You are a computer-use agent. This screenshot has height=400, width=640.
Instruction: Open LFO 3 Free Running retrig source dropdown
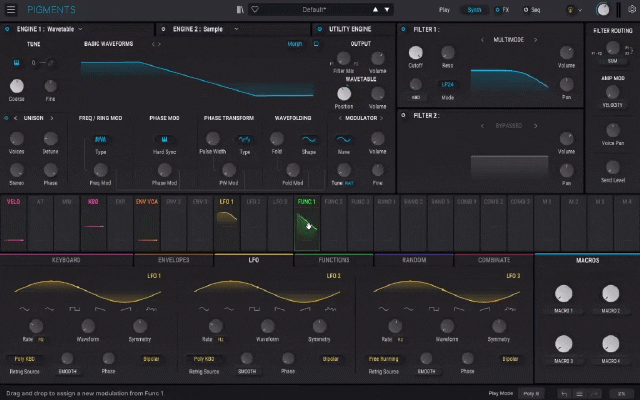(384, 359)
